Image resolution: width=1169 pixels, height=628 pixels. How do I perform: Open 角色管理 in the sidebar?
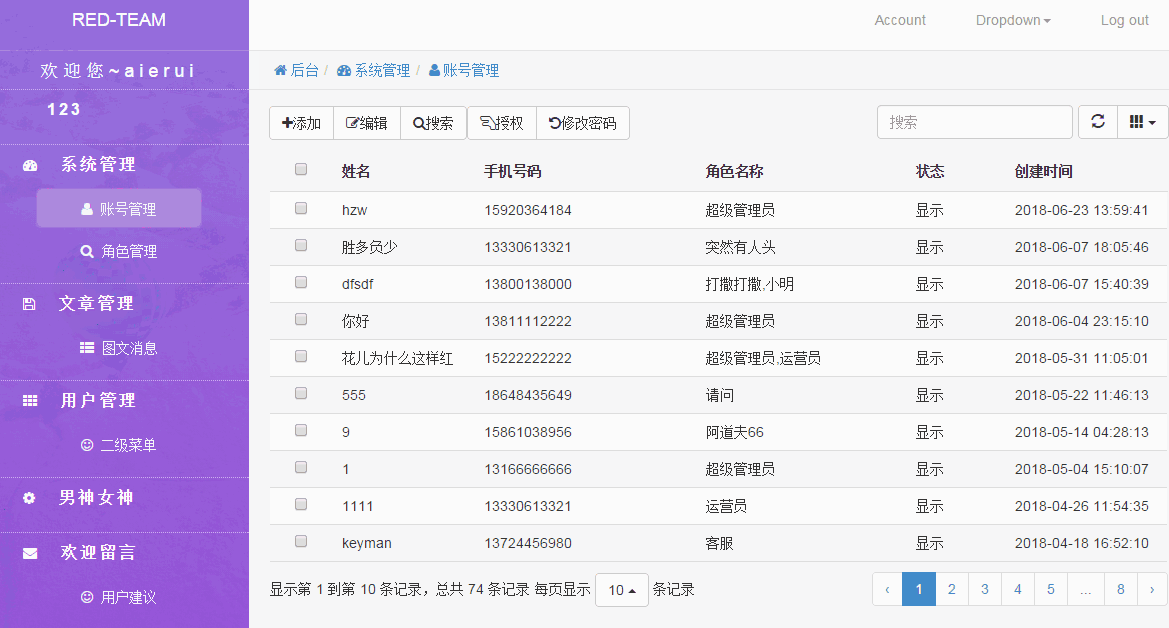[119, 251]
